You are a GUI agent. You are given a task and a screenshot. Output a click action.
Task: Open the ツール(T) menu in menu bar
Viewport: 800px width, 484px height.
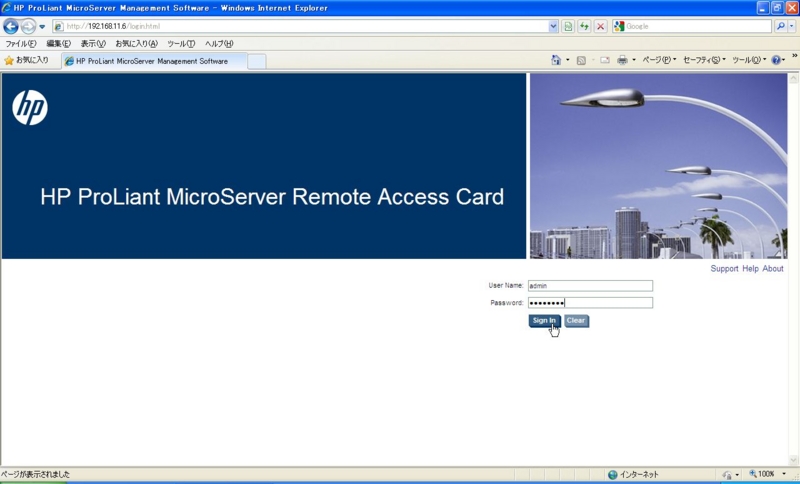(x=181, y=44)
